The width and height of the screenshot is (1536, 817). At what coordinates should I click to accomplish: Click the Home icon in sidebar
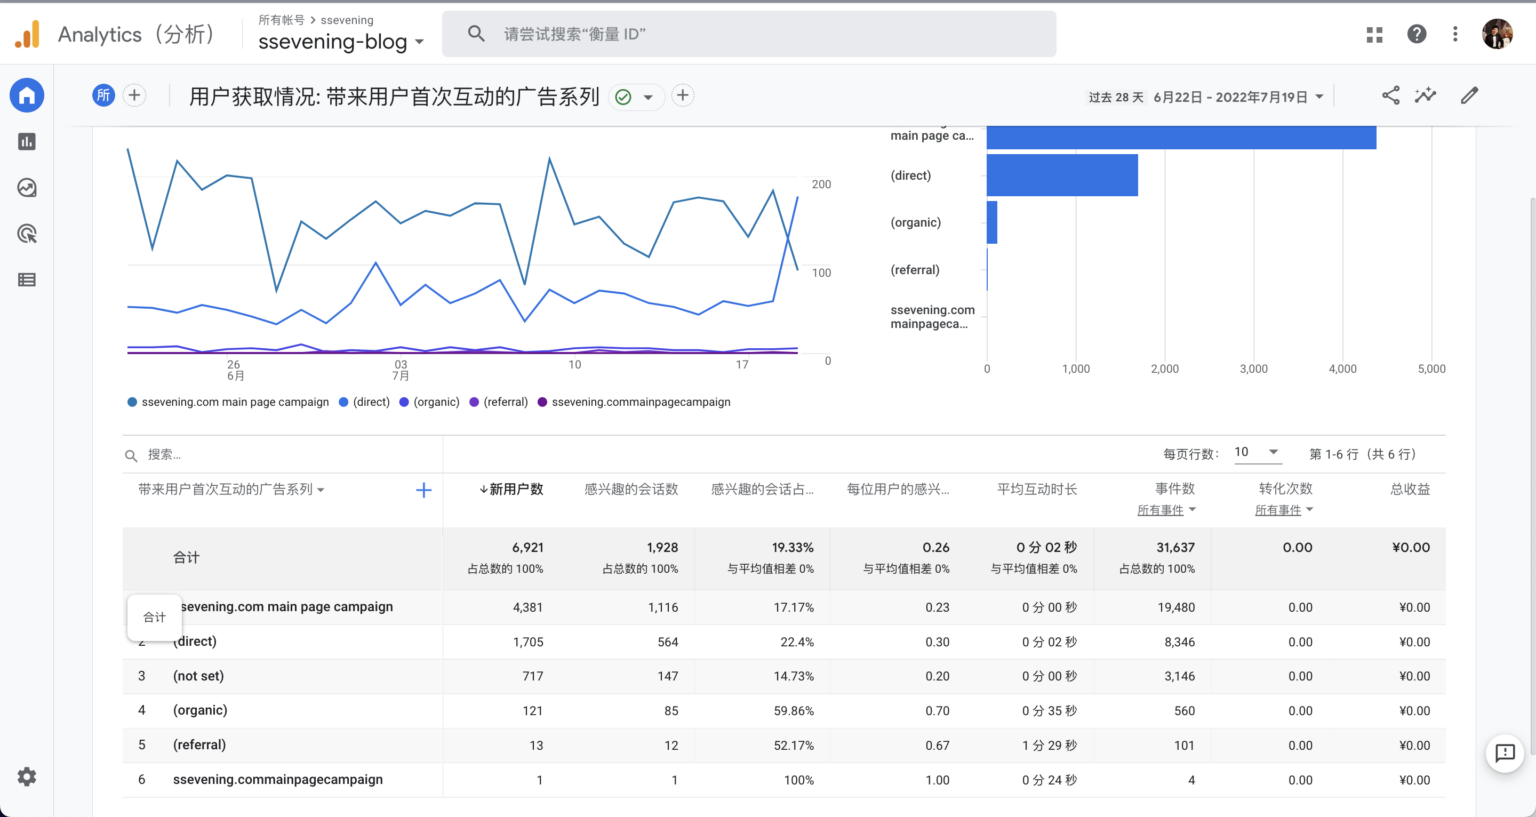tap(26, 95)
